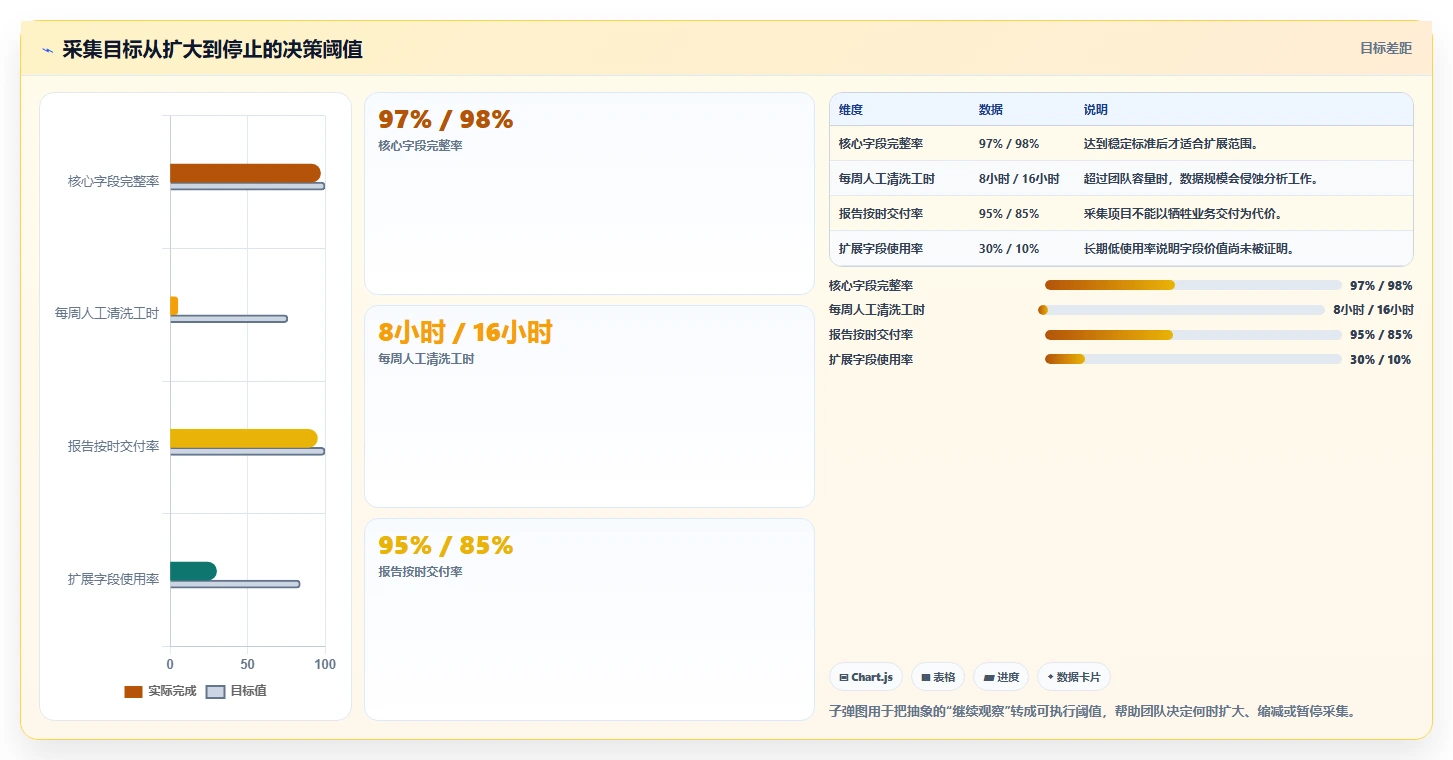
Task: Click the Chart.js chip
Action: (866, 677)
